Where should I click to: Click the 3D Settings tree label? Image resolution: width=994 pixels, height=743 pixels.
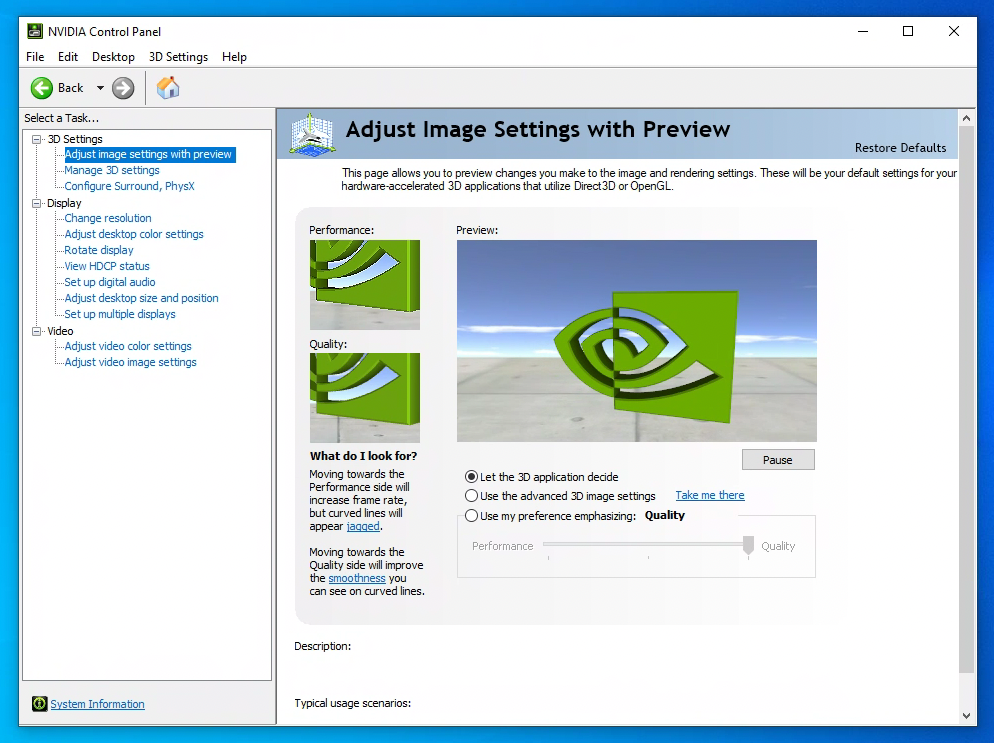click(75, 139)
